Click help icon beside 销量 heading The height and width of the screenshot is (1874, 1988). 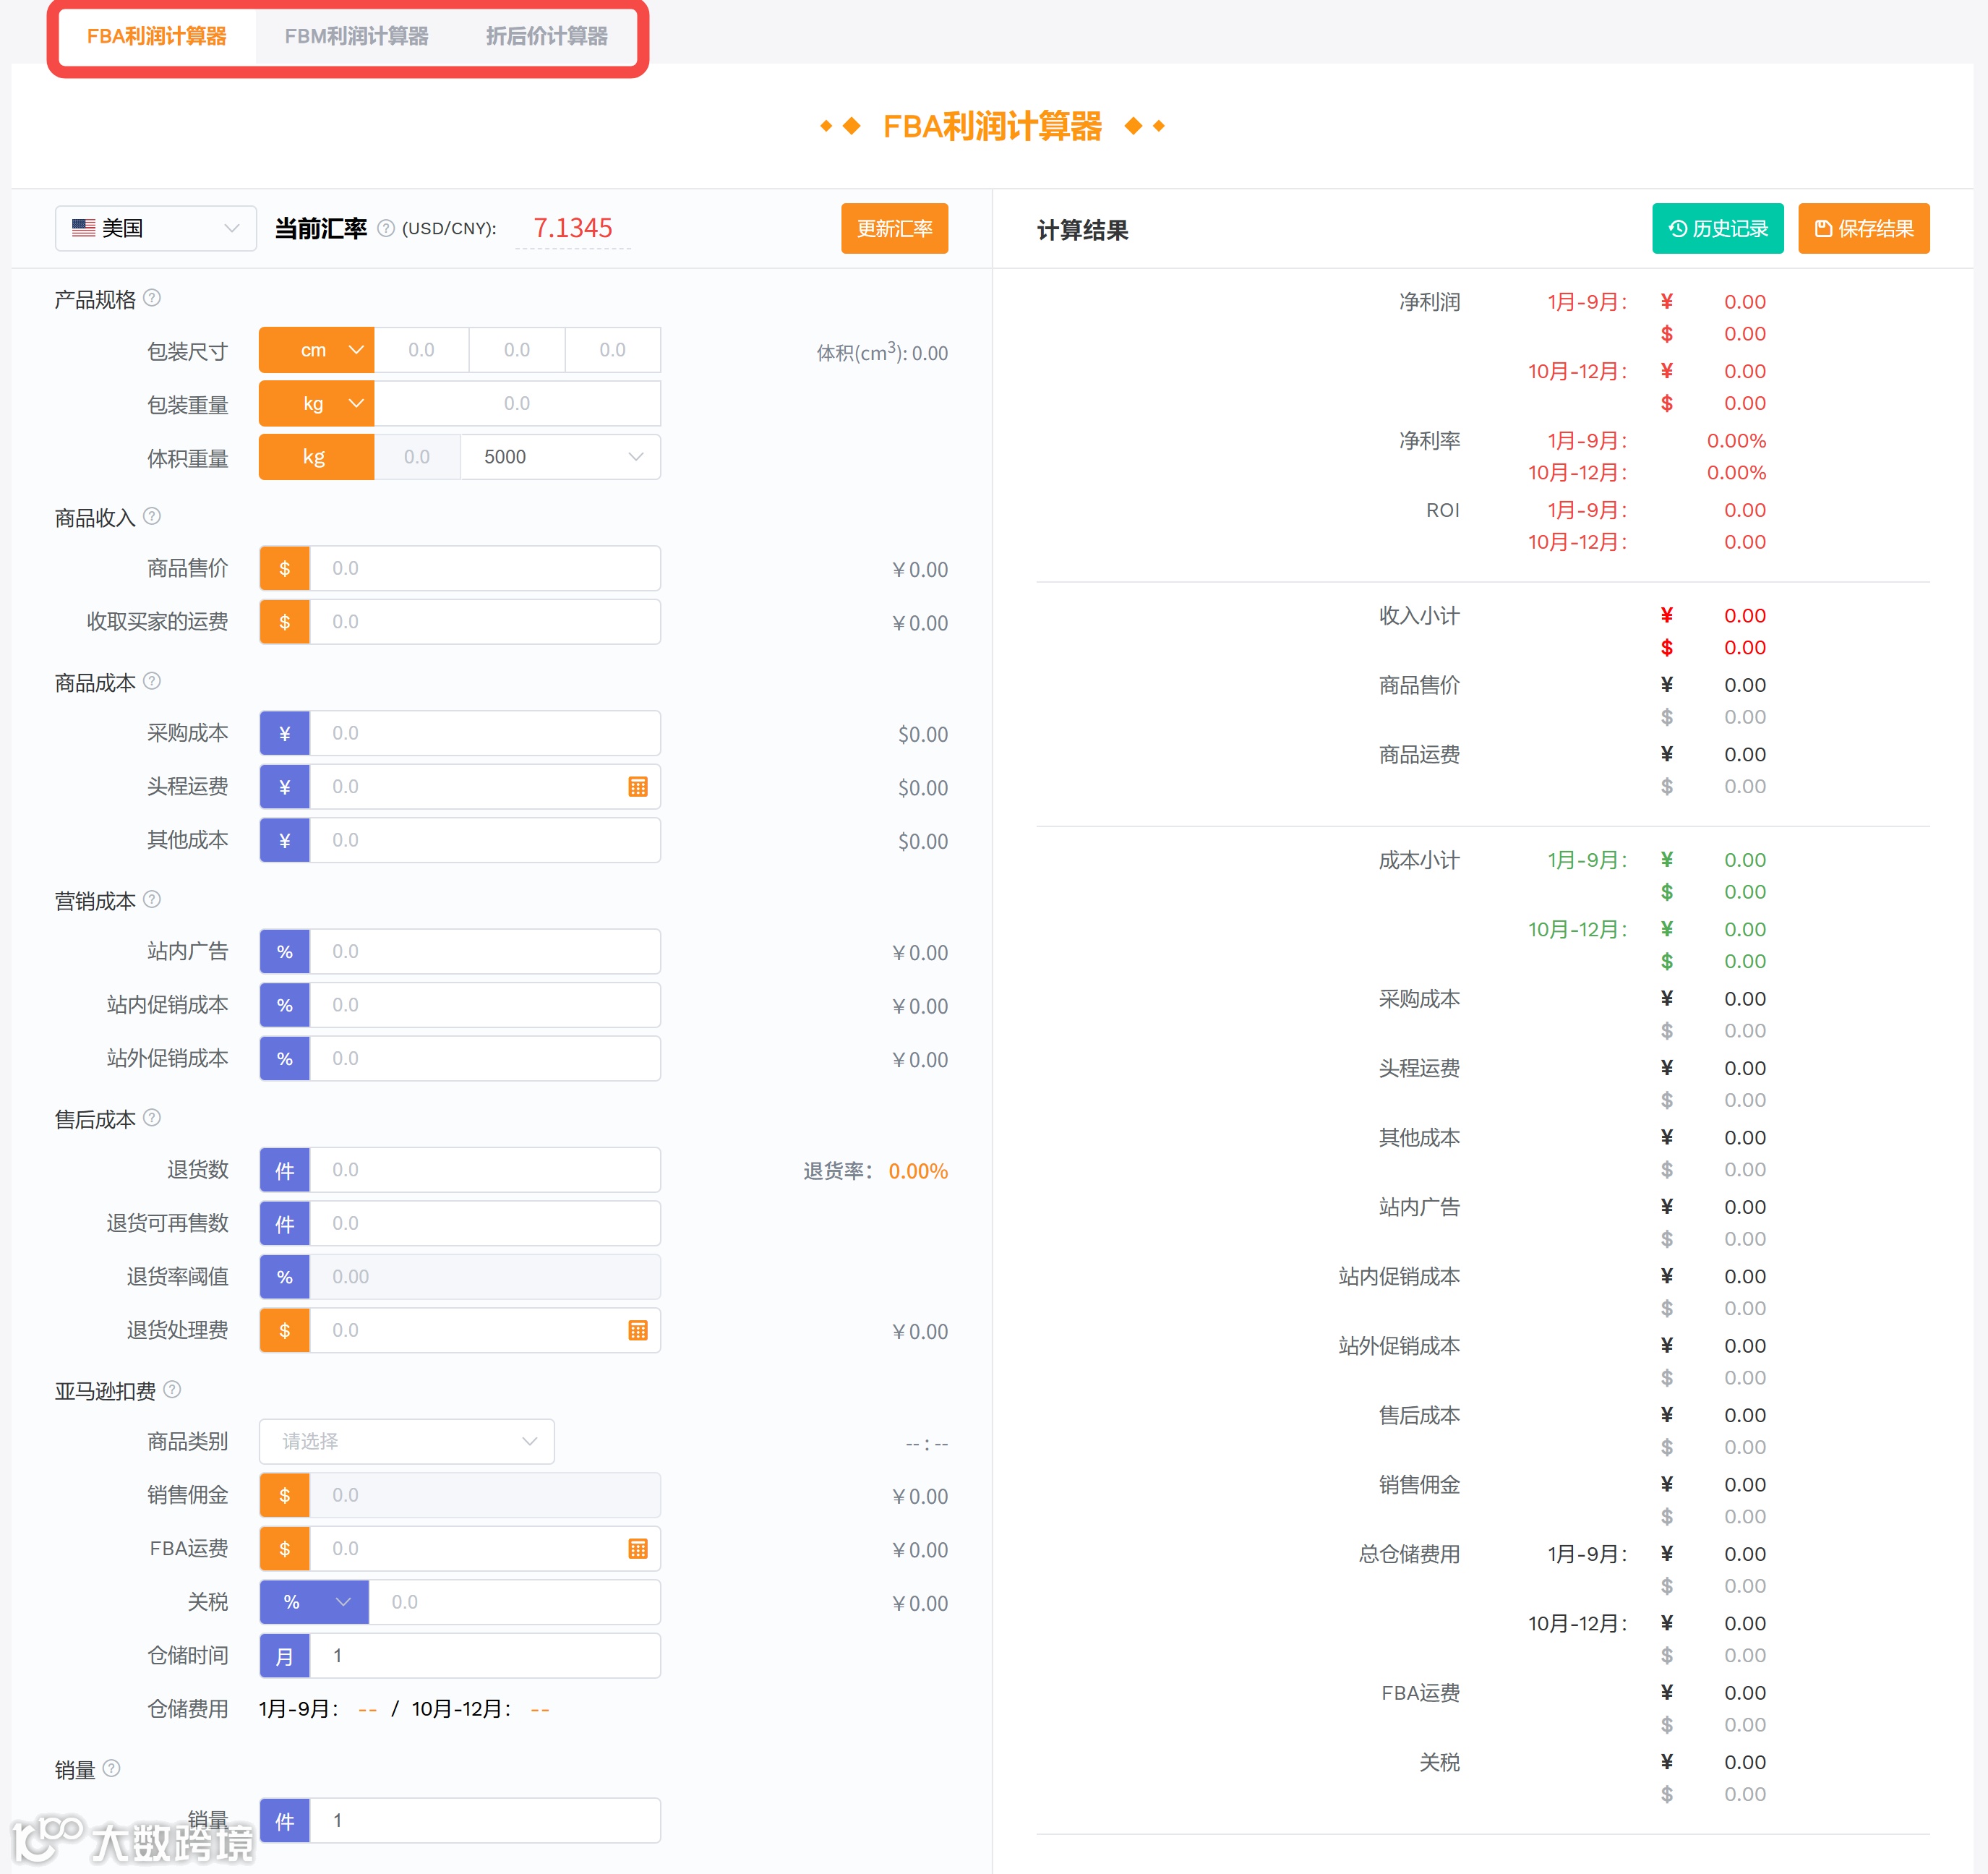[112, 1768]
